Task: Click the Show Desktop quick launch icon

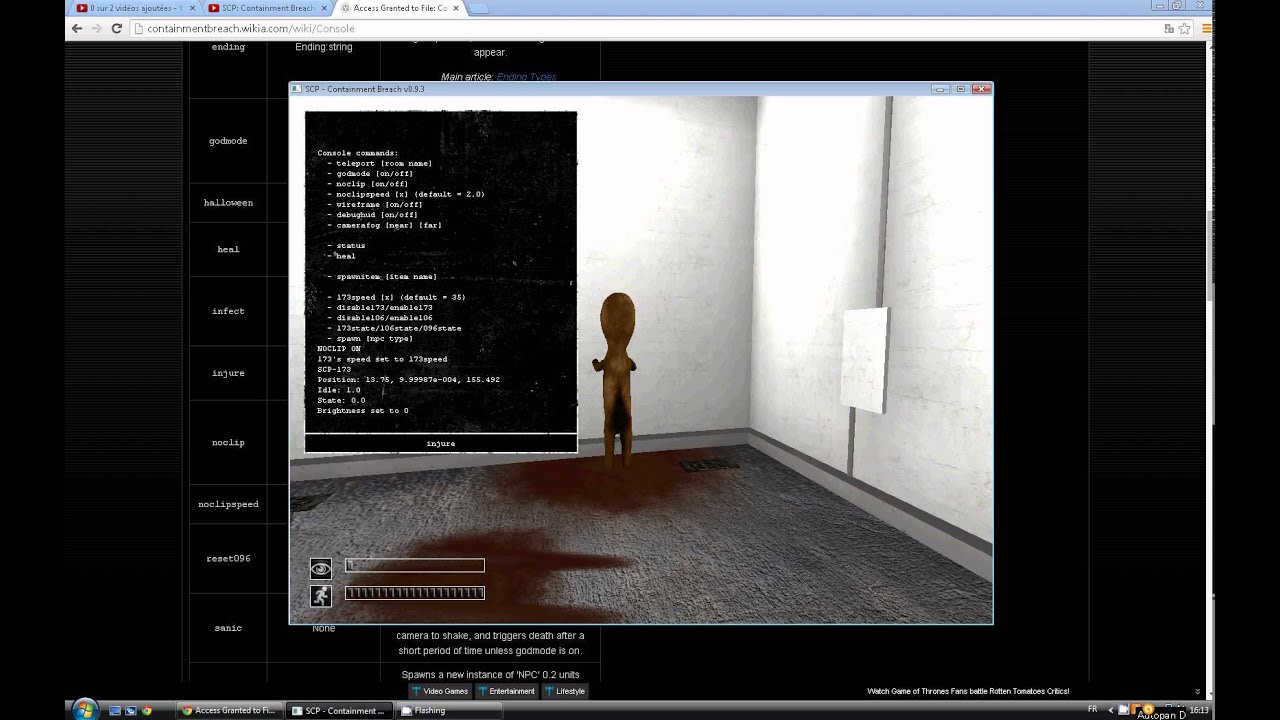Action: 114,710
